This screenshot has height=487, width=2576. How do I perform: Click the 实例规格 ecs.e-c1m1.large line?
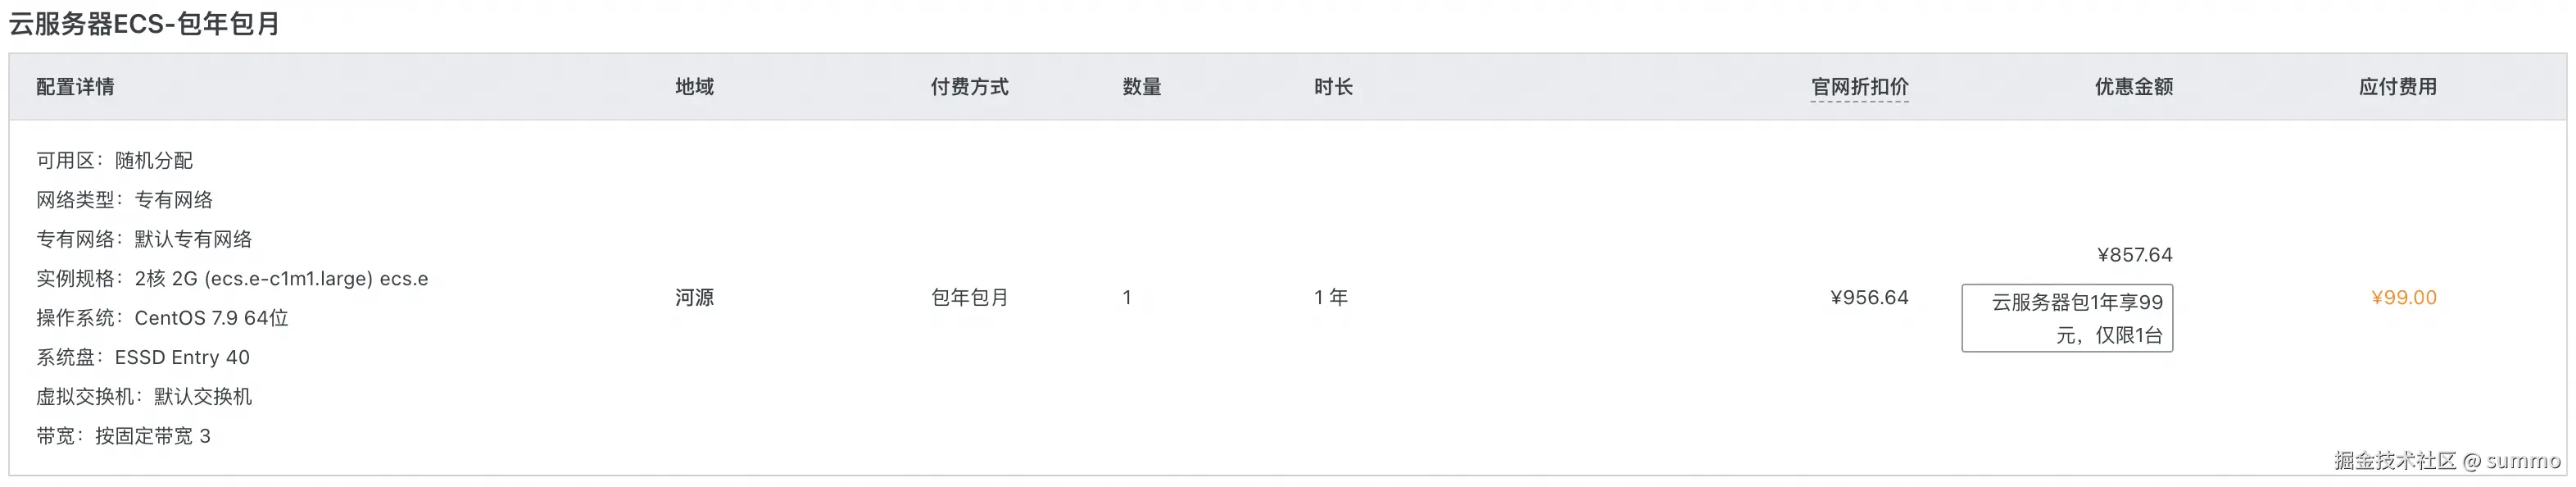[232, 279]
